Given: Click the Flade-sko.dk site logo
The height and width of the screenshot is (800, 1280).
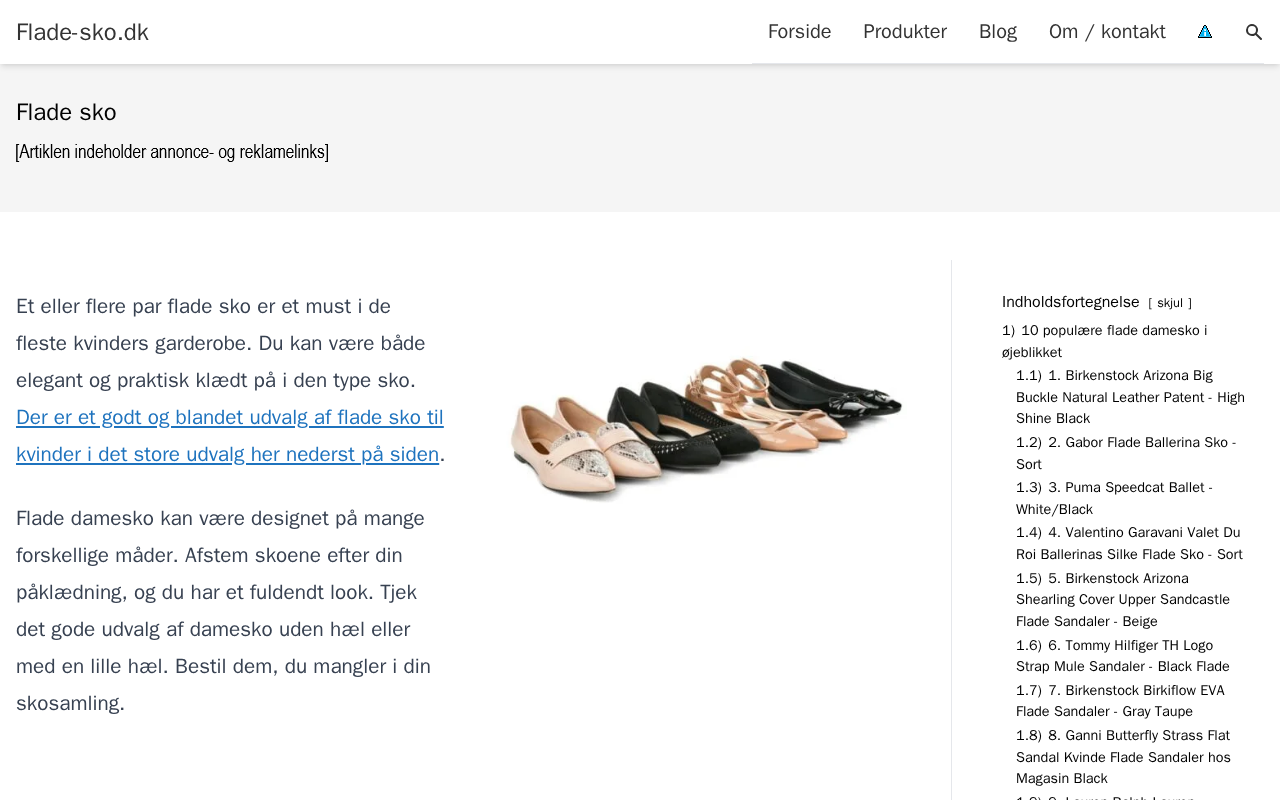Looking at the screenshot, I should pyautogui.click(x=82, y=32).
